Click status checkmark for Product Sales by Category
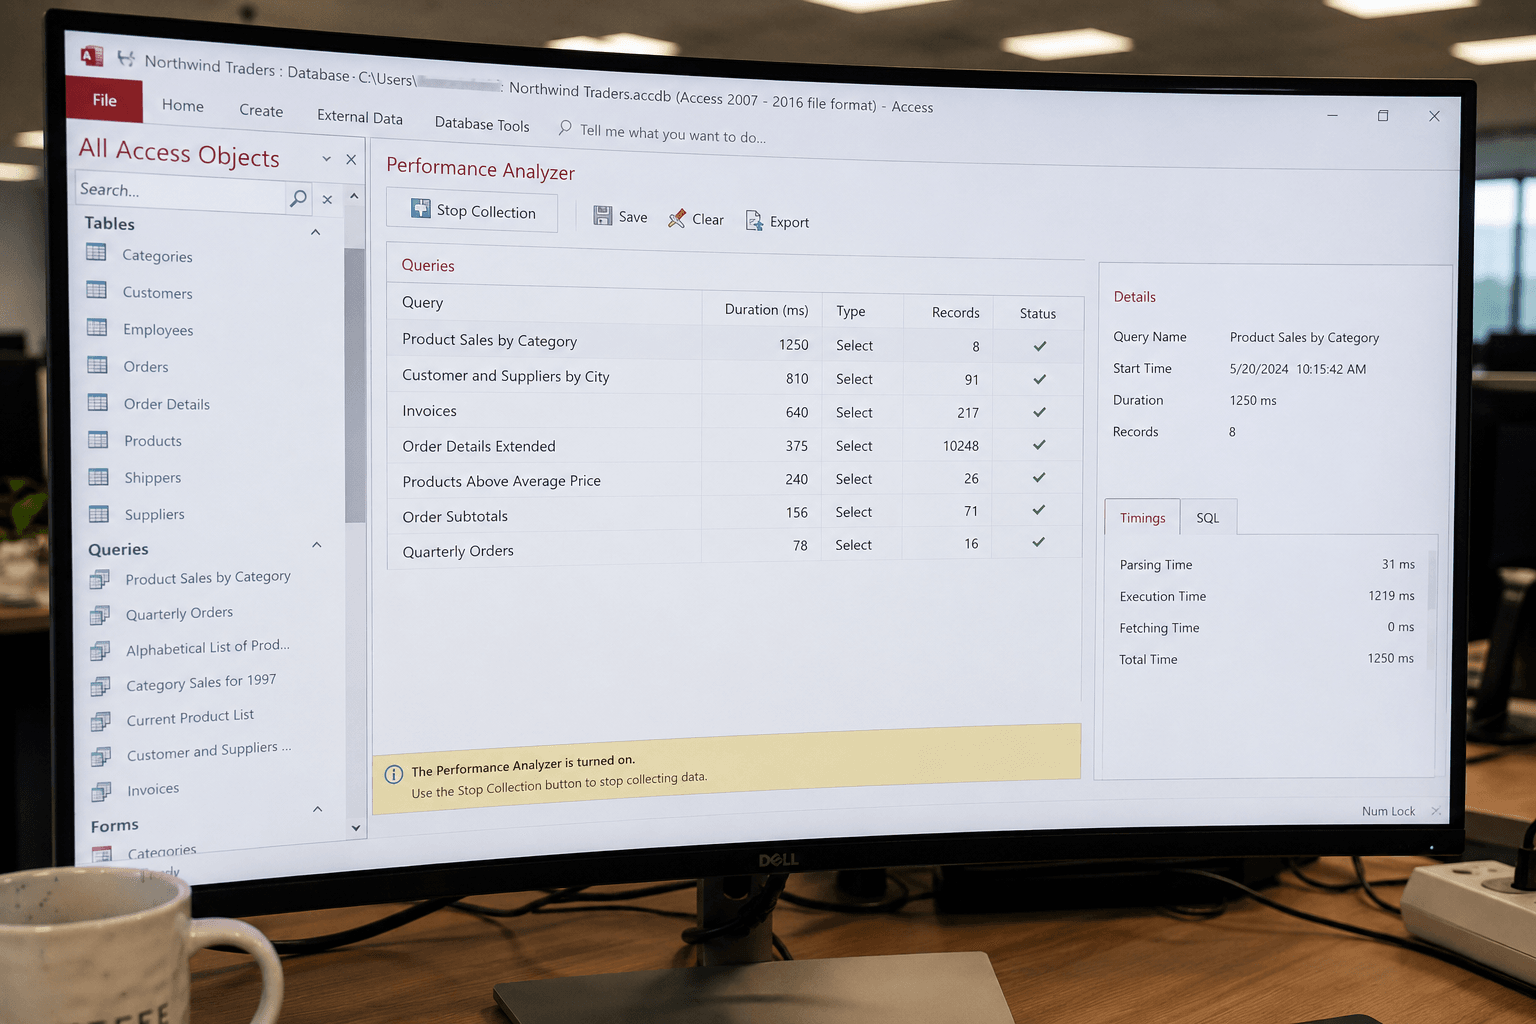This screenshot has height=1024, width=1536. (x=1040, y=346)
